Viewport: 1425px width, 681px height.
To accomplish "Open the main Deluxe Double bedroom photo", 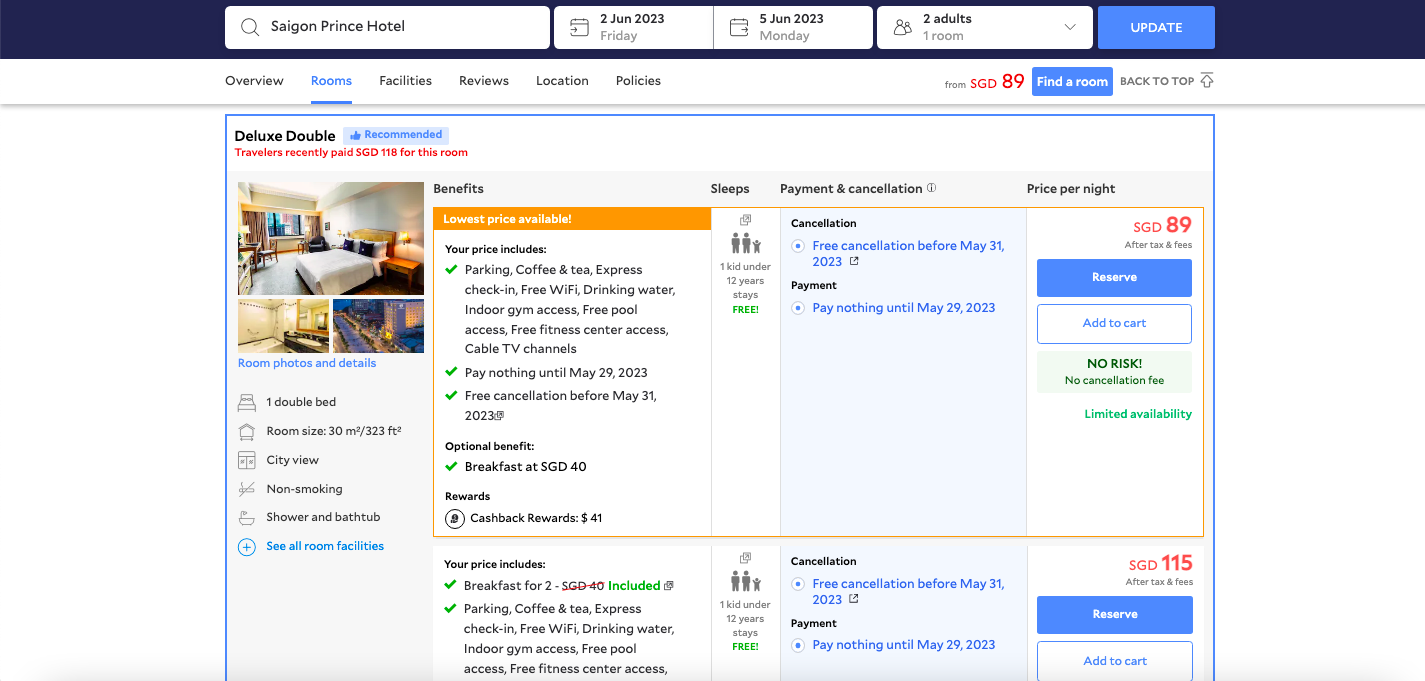I will coord(331,238).
